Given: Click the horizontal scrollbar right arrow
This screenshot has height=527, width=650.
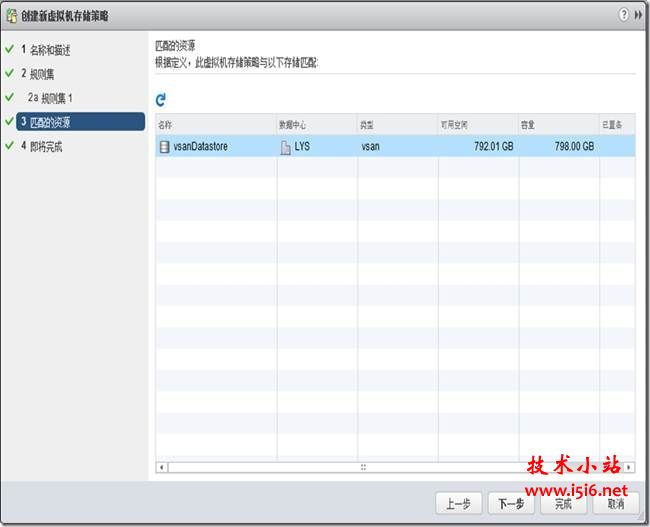Looking at the screenshot, I should coord(629,467).
